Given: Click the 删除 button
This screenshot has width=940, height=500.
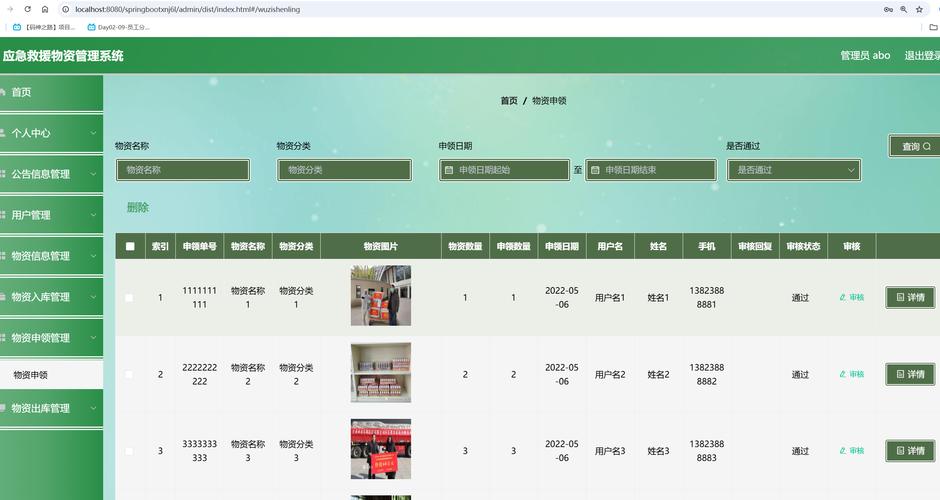Looking at the screenshot, I should 138,207.
